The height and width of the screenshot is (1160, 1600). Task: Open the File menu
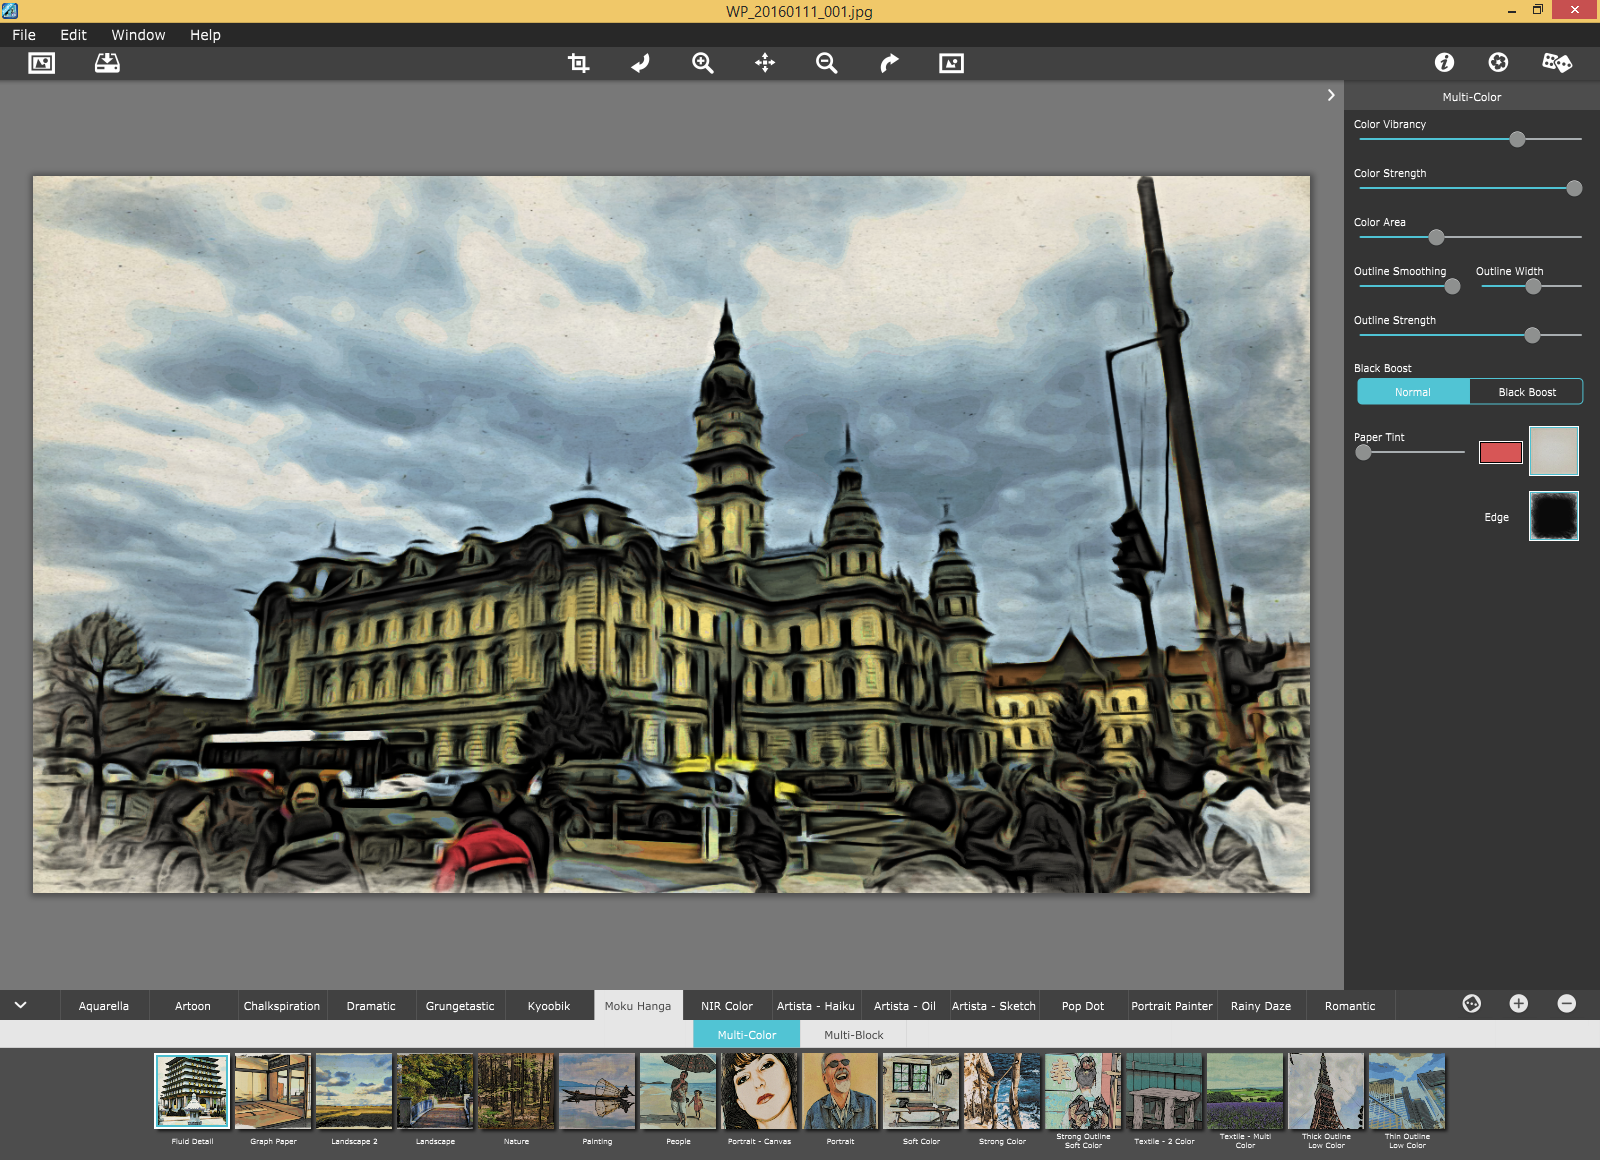point(24,35)
